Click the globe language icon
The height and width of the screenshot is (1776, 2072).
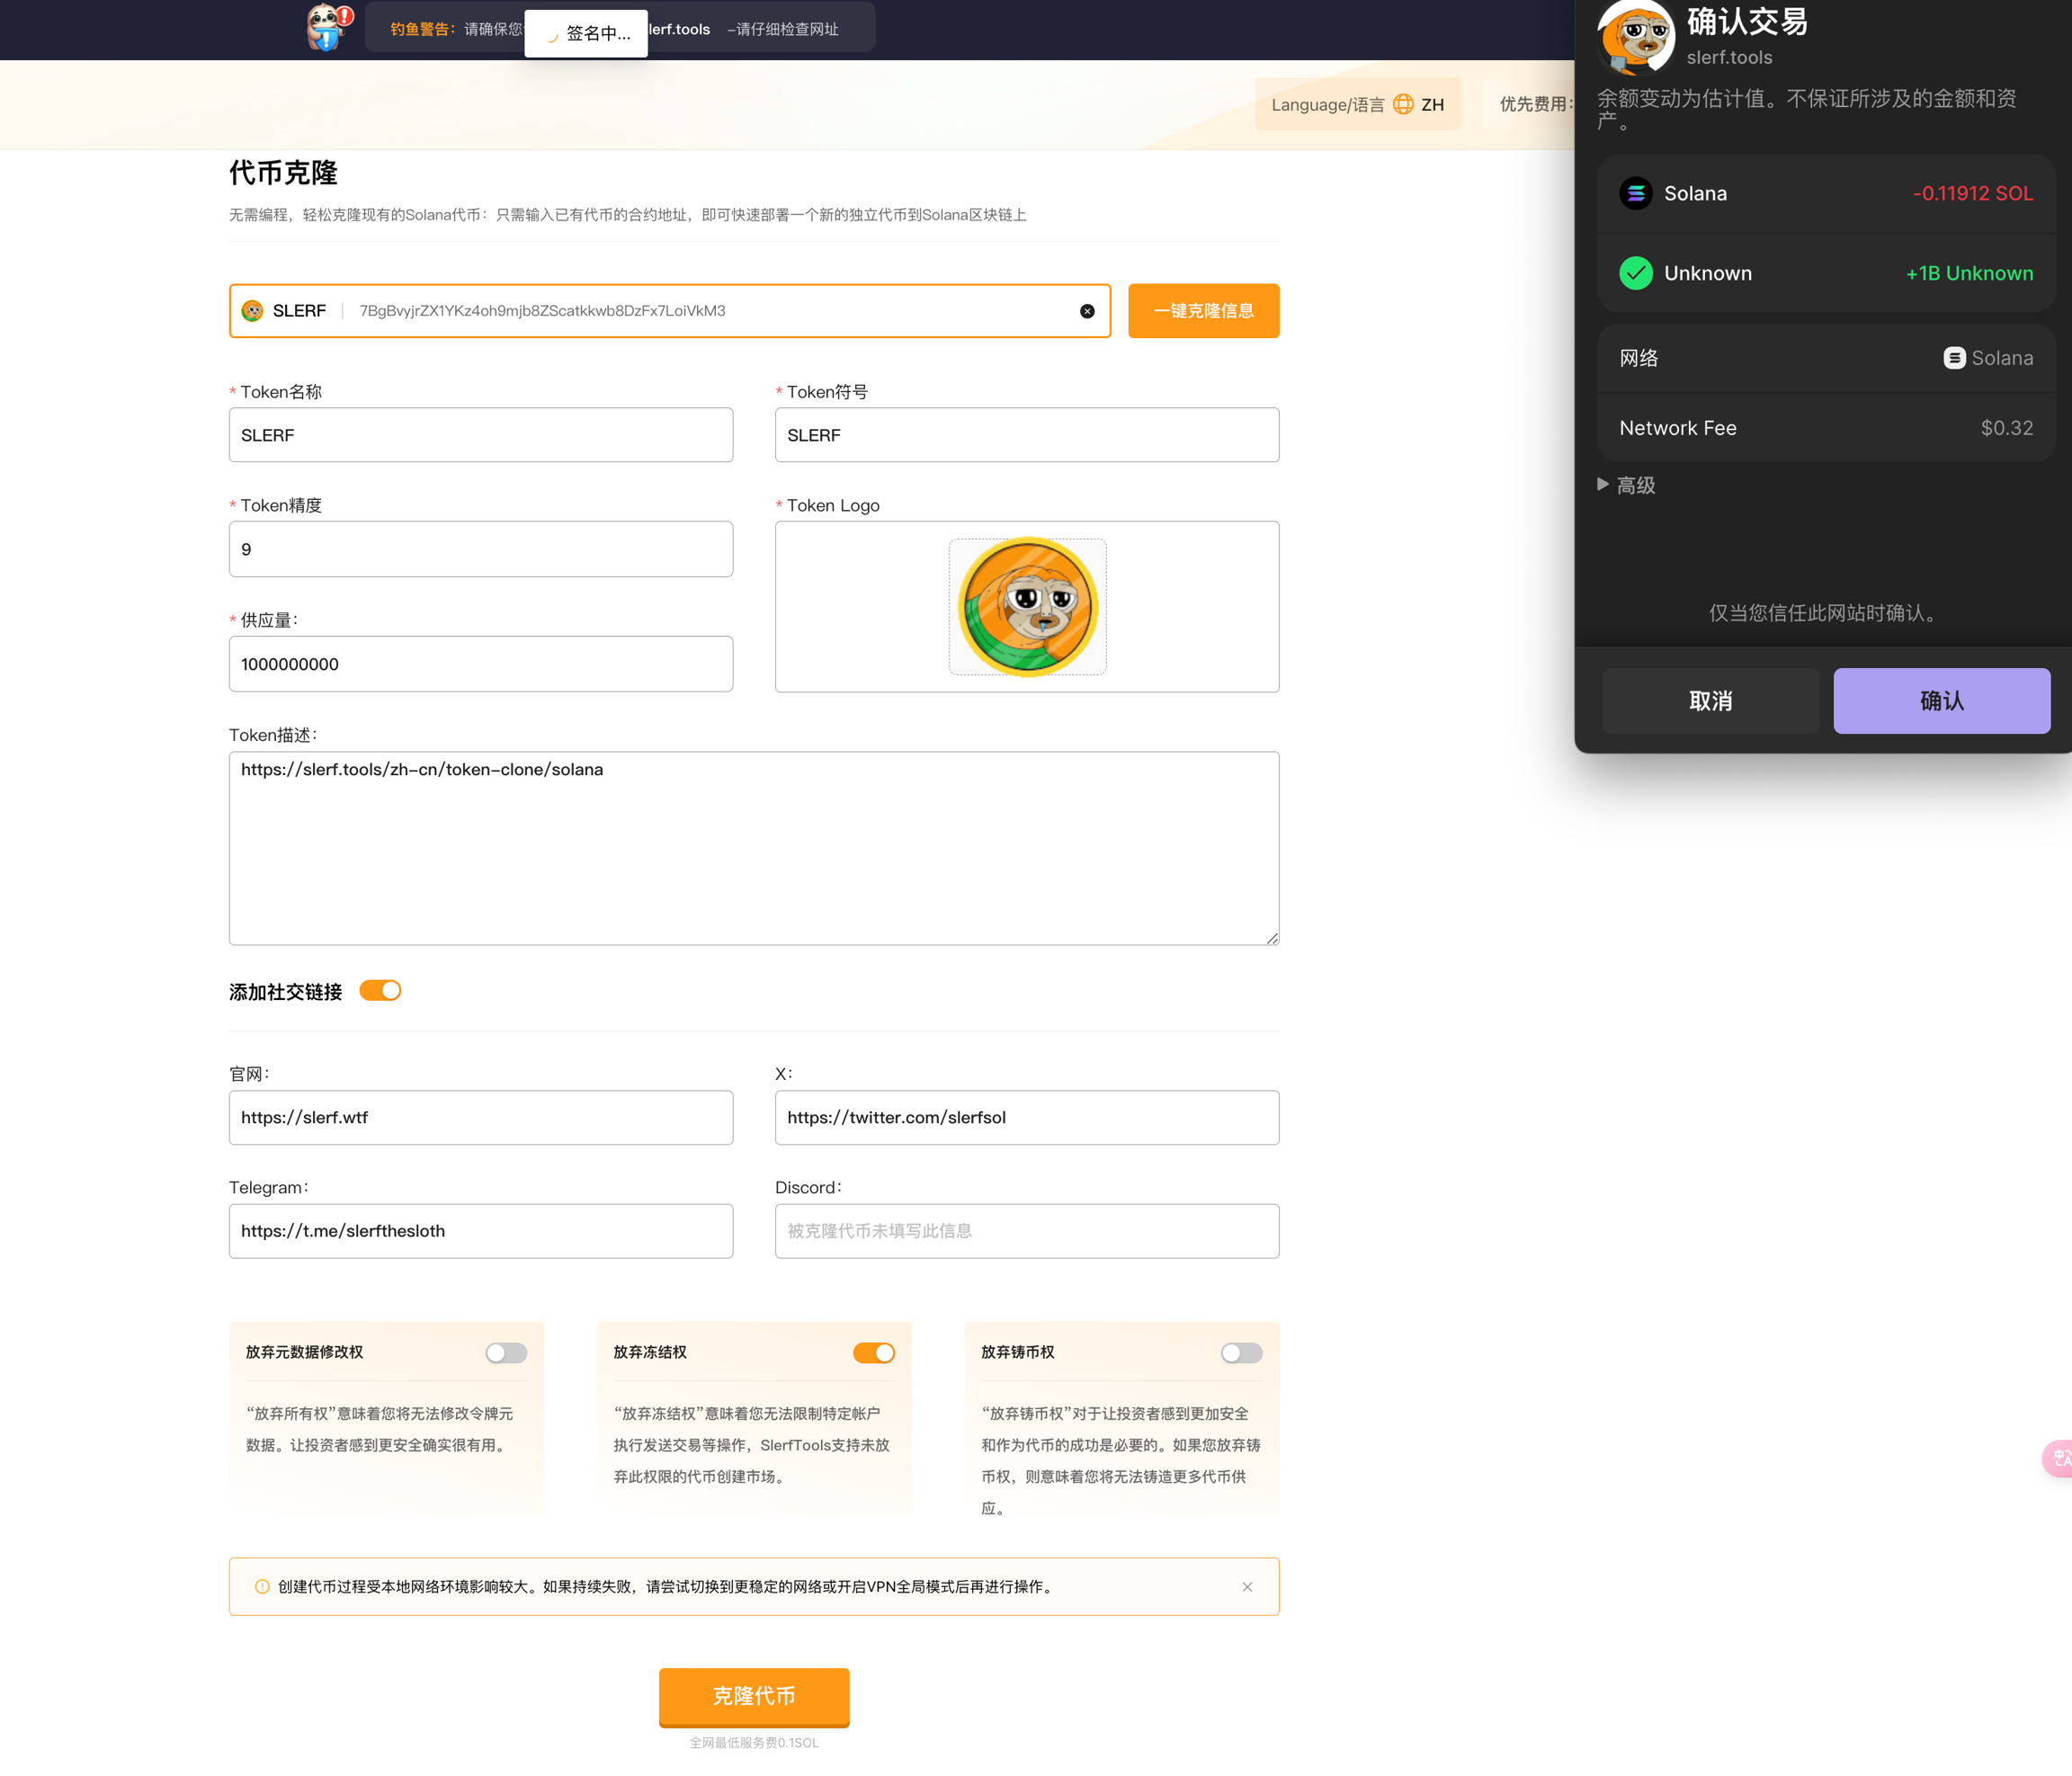pyautogui.click(x=1403, y=104)
